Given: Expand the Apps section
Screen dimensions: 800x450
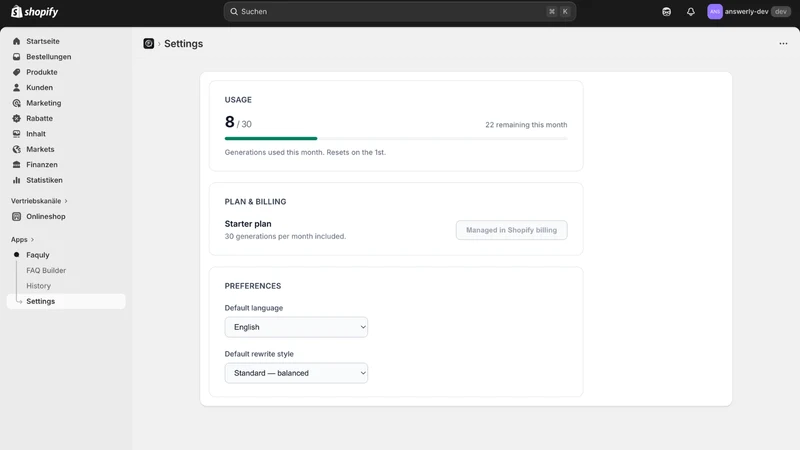Looking at the screenshot, I should [22, 239].
